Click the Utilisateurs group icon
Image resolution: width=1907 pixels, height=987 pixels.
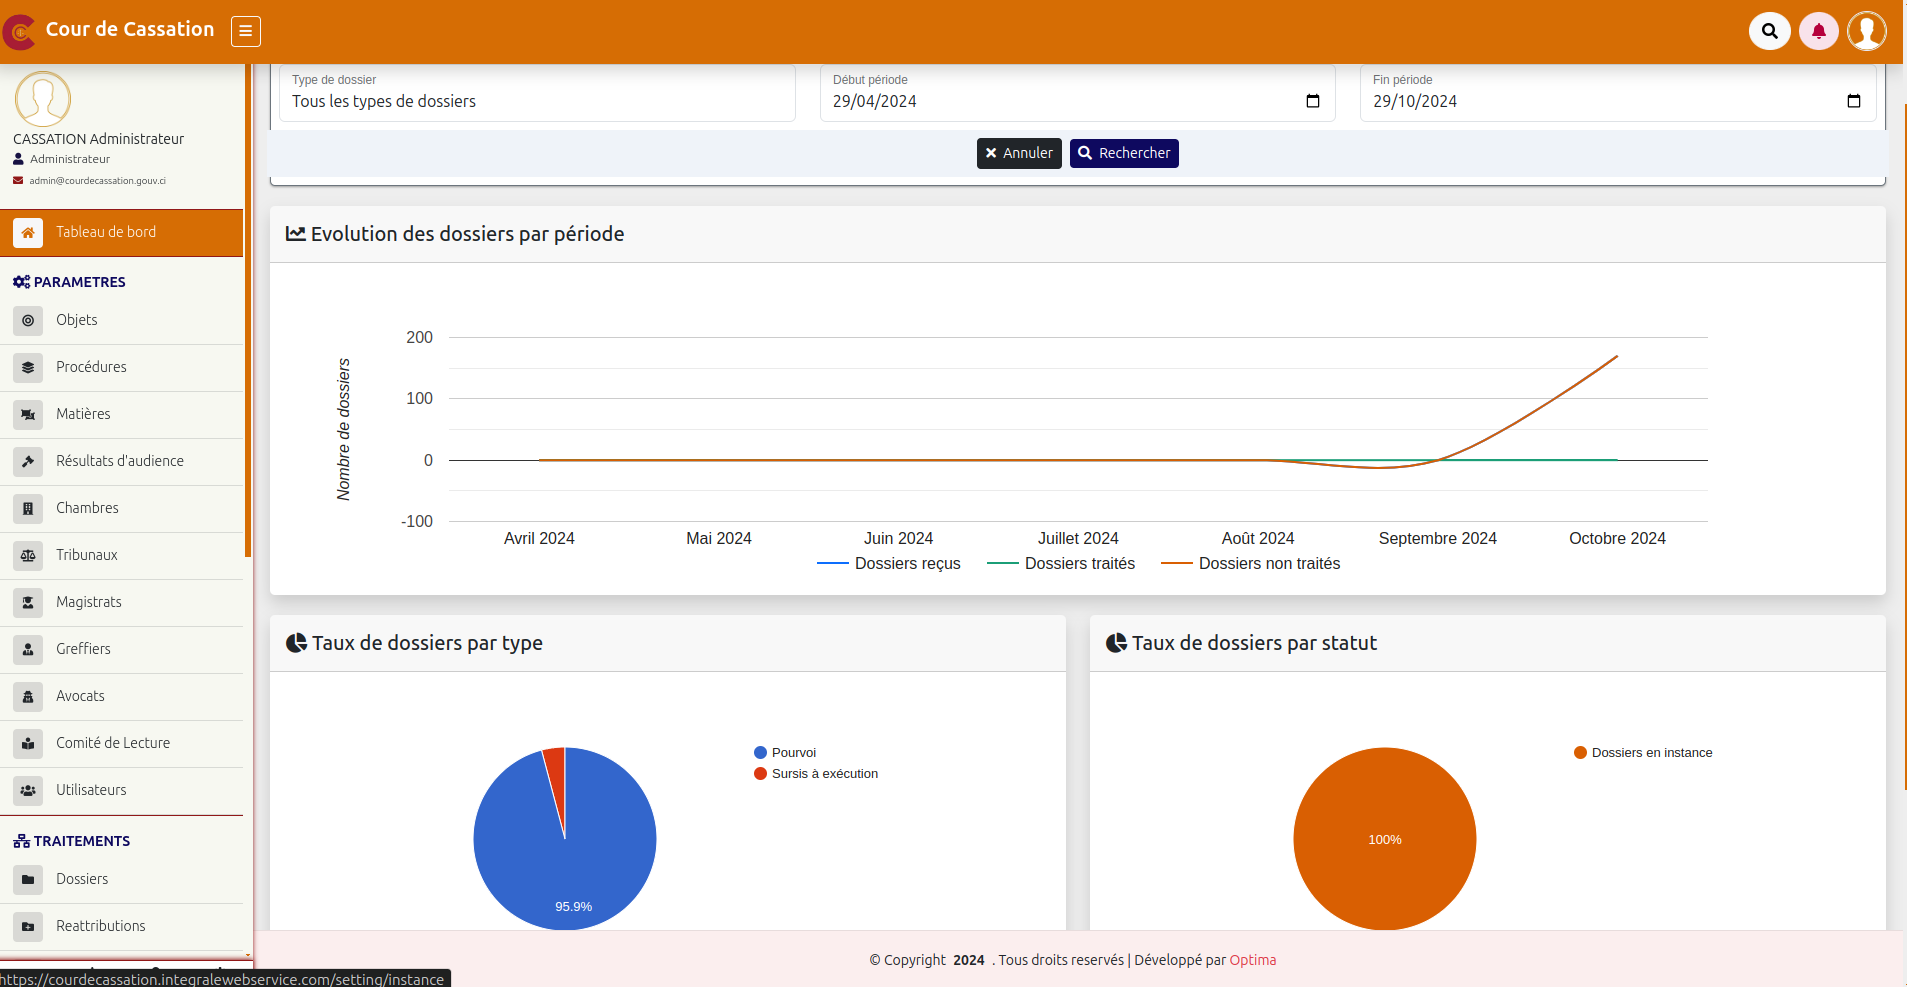point(28,791)
